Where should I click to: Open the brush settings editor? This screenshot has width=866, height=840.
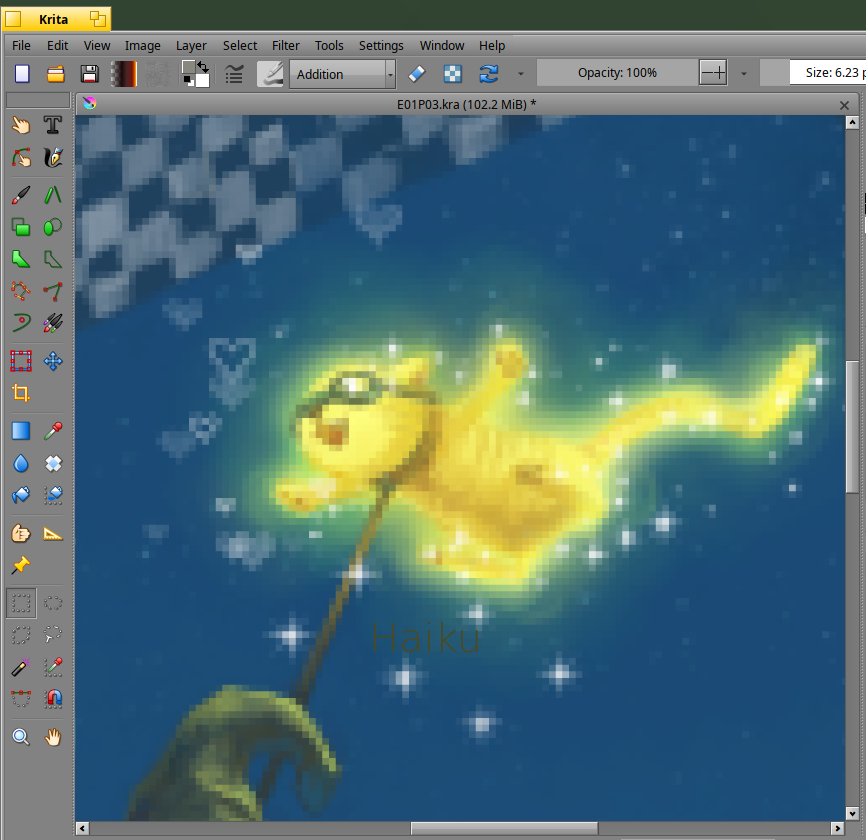(x=234, y=73)
